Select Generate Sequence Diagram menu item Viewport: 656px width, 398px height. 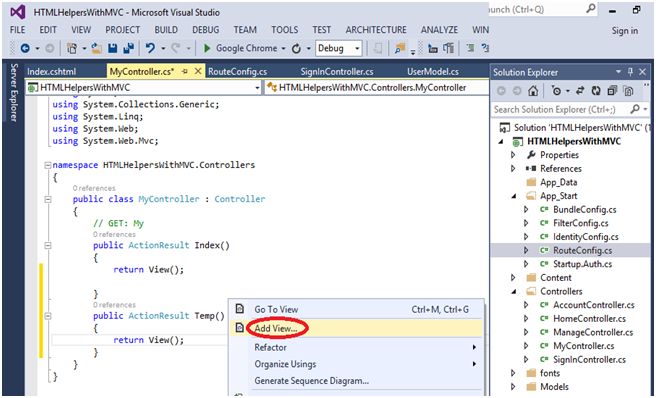point(356,381)
